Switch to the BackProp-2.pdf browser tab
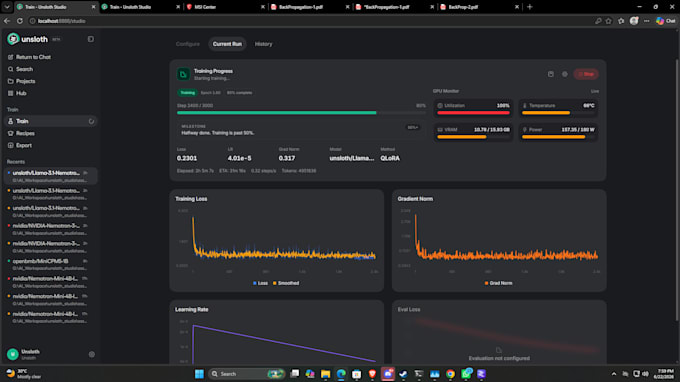The width and height of the screenshot is (680, 382). pyautogui.click(x=479, y=7)
